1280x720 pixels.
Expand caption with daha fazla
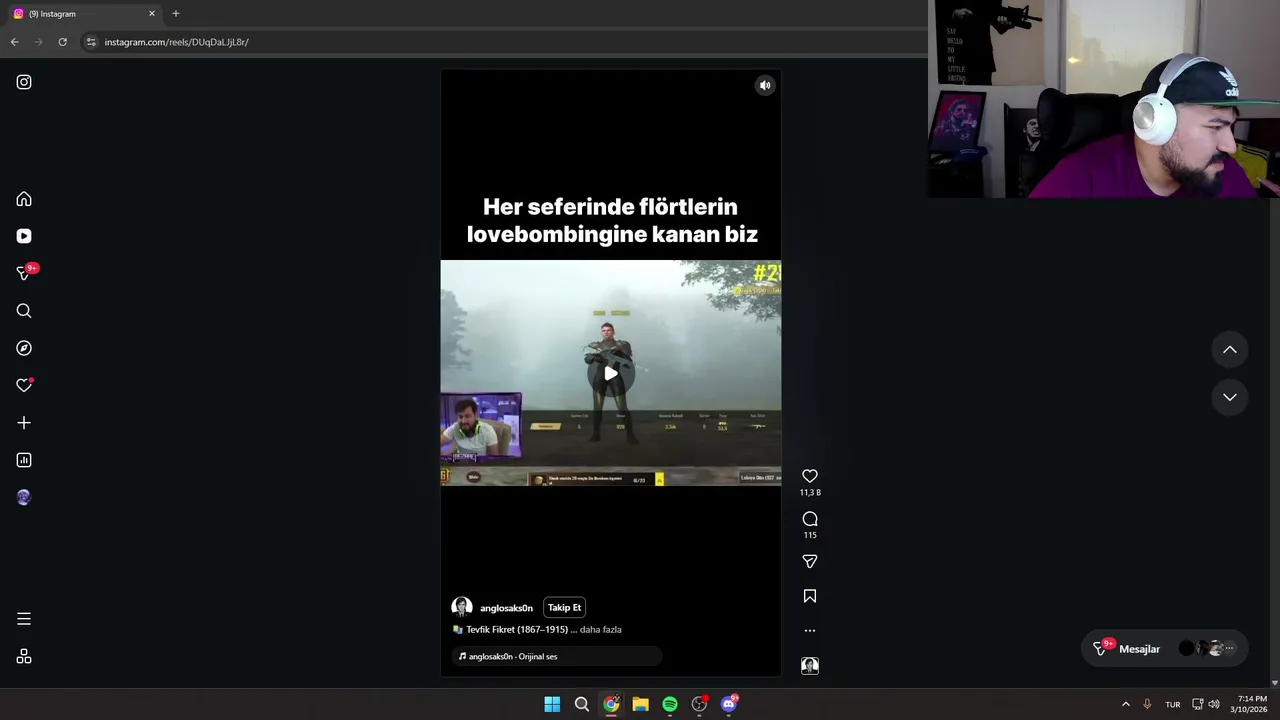point(600,629)
